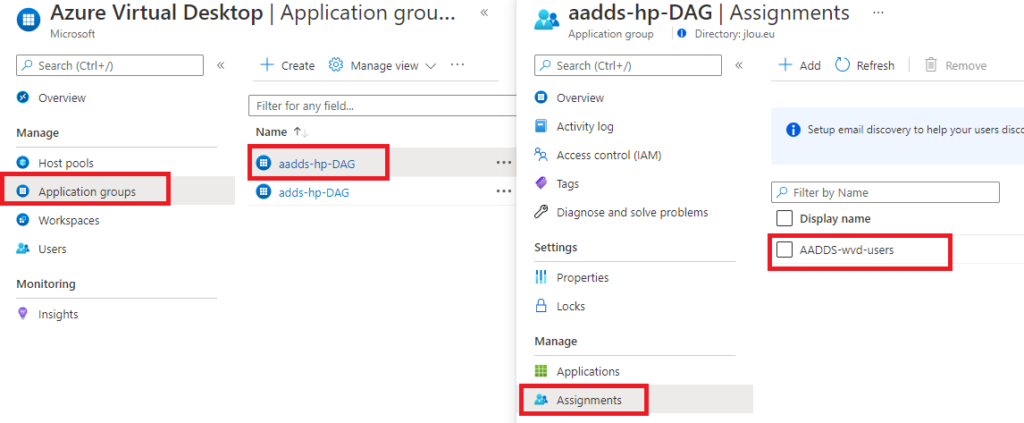The height and width of the screenshot is (423, 1024).
Task: Click the Diagnose wrench icon
Action: coord(541,212)
